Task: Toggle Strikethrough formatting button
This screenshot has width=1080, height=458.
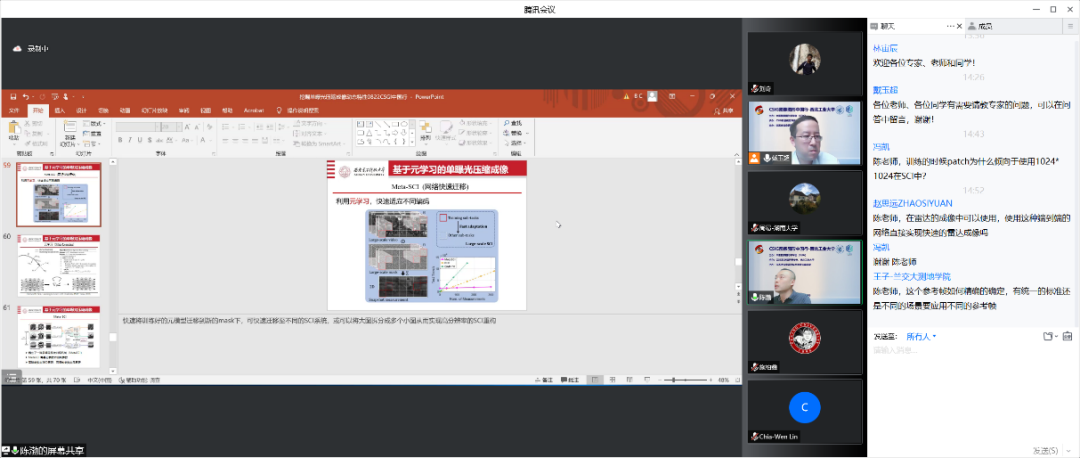Action: click(x=158, y=140)
